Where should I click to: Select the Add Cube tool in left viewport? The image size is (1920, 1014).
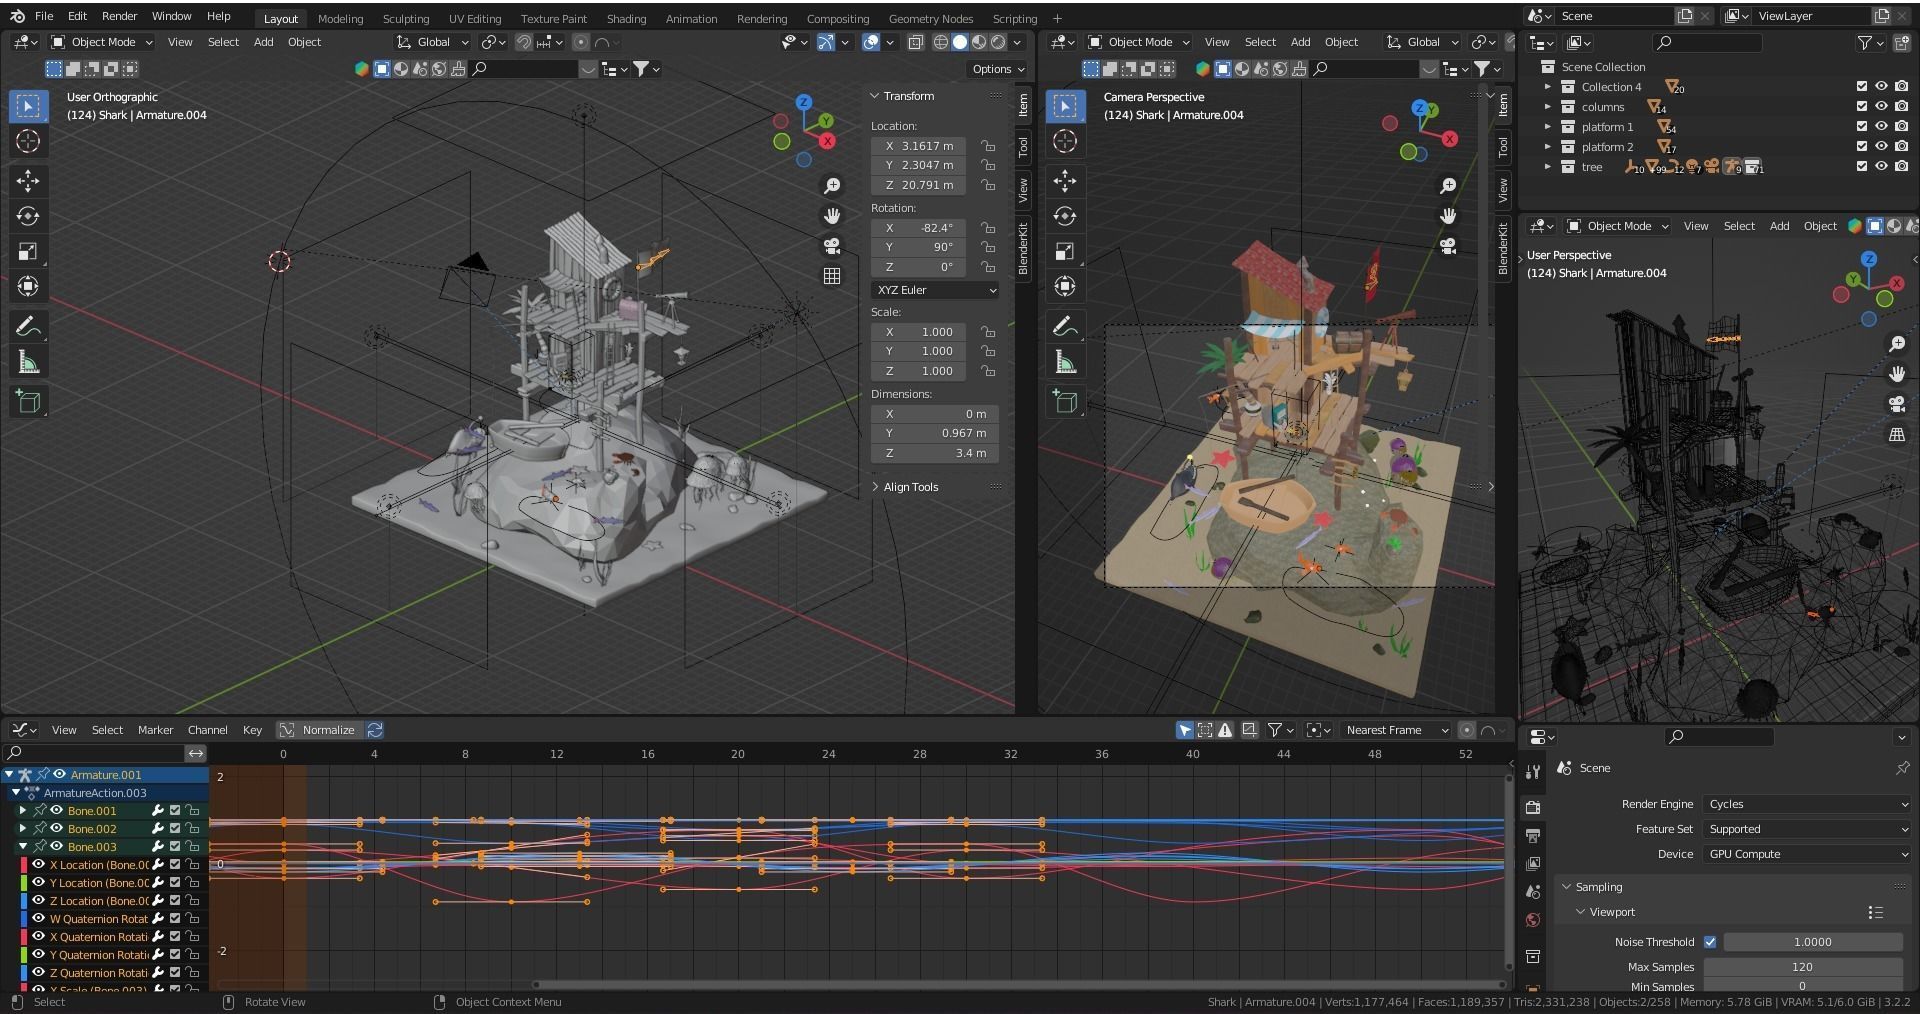click(x=28, y=401)
